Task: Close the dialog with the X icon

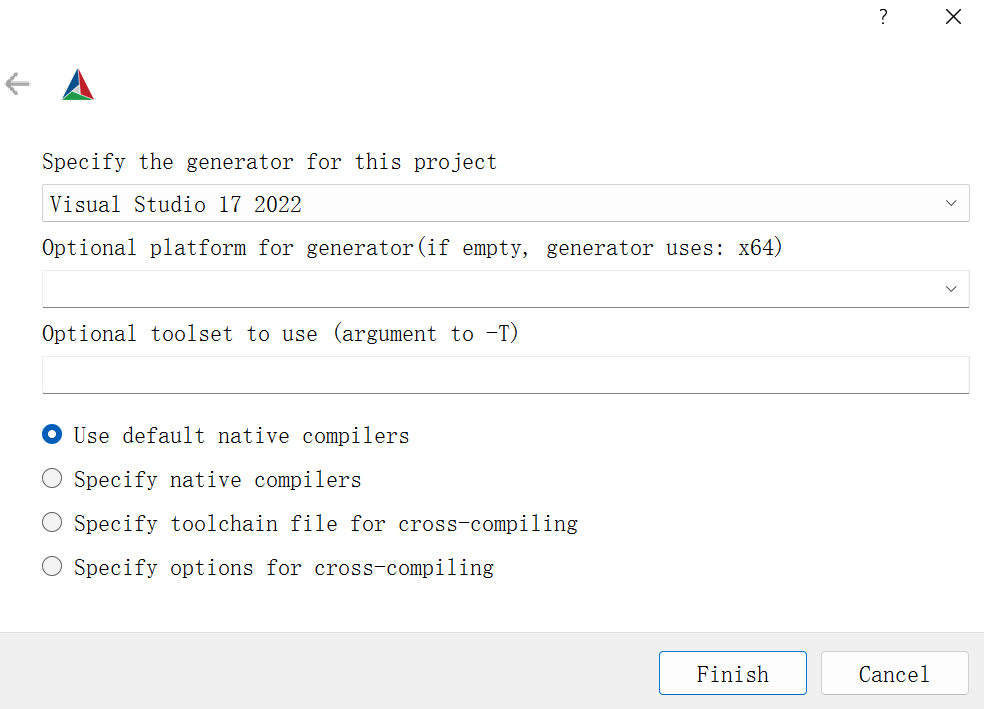Action: (953, 17)
